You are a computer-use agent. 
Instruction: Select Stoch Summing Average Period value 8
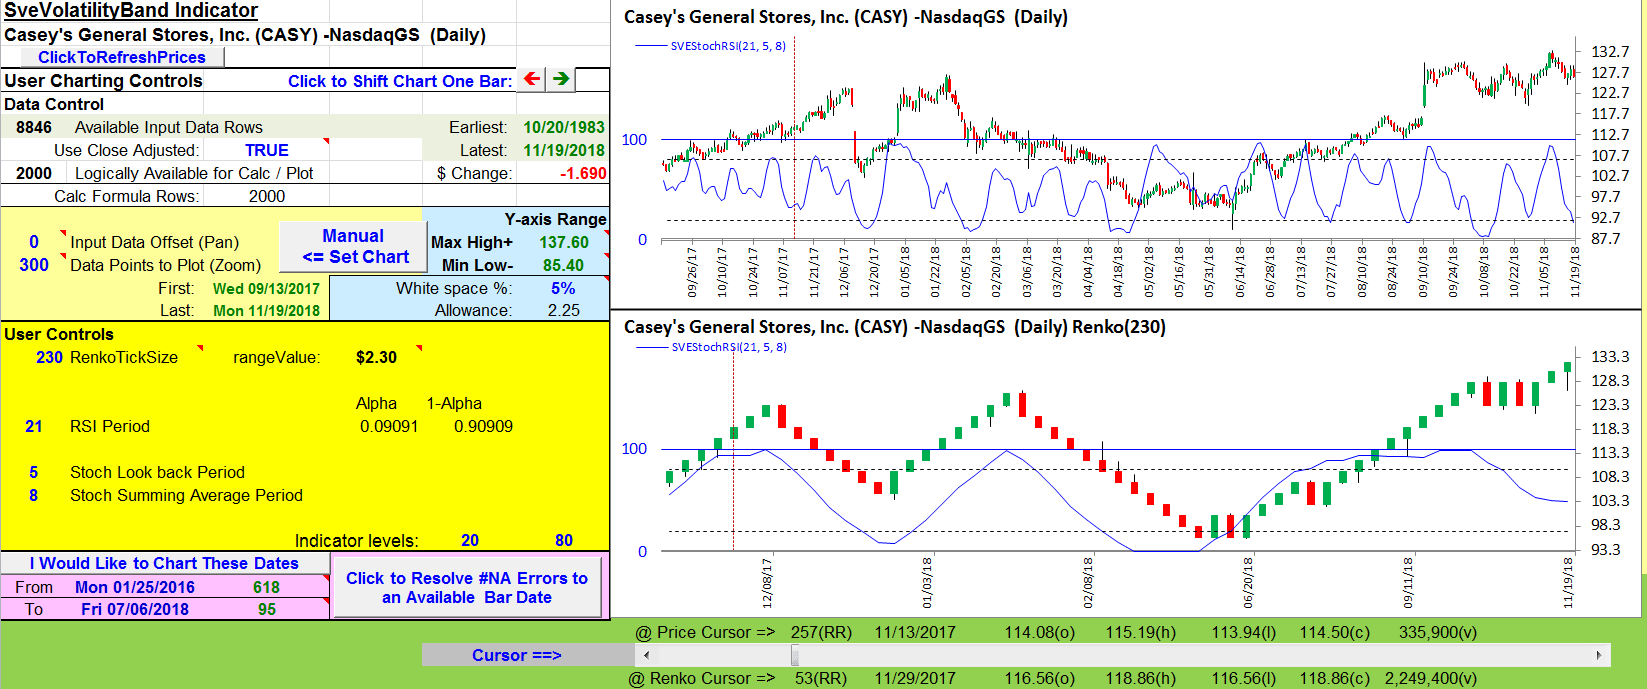pos(34,495)
